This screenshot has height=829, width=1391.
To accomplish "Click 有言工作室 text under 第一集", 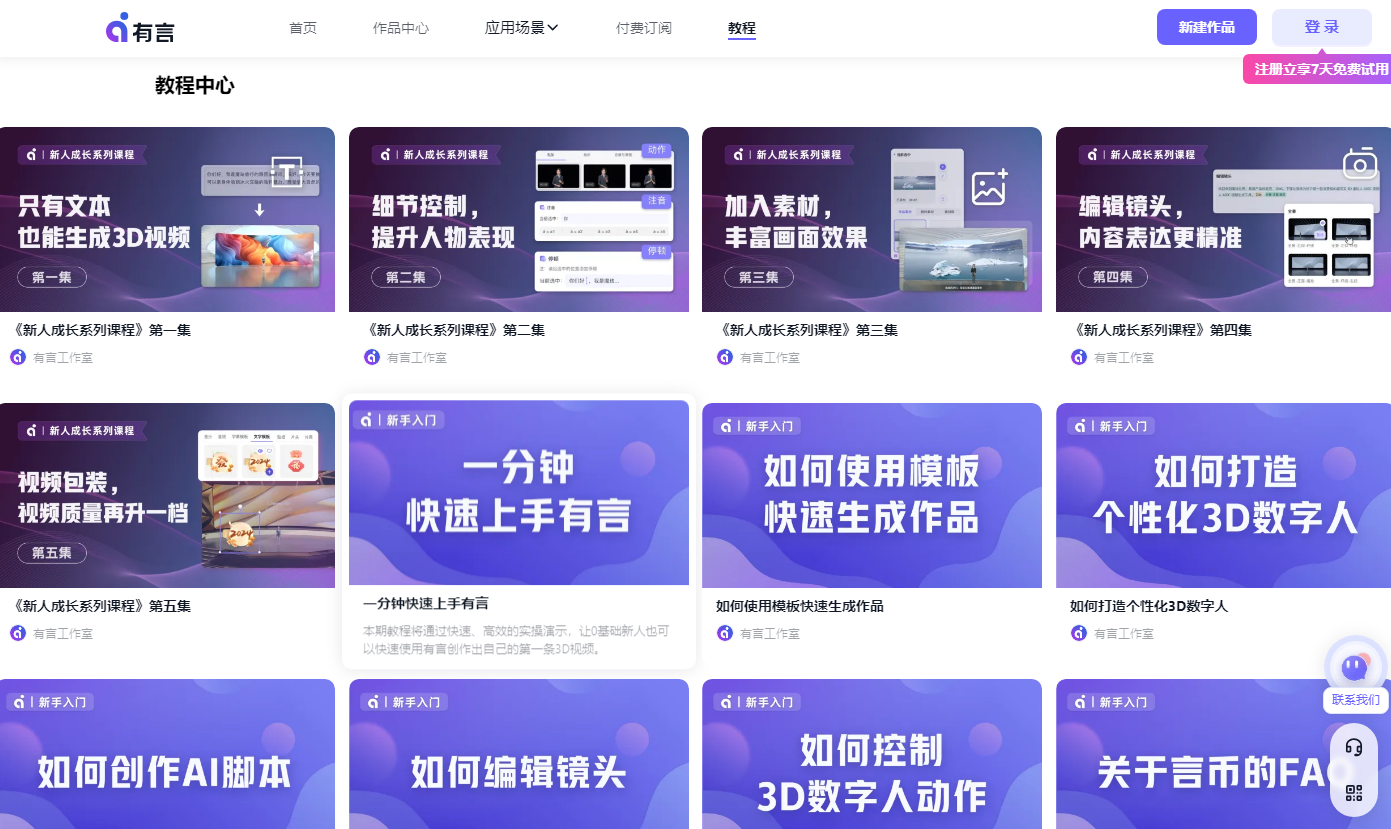I will tap(63, 357).
